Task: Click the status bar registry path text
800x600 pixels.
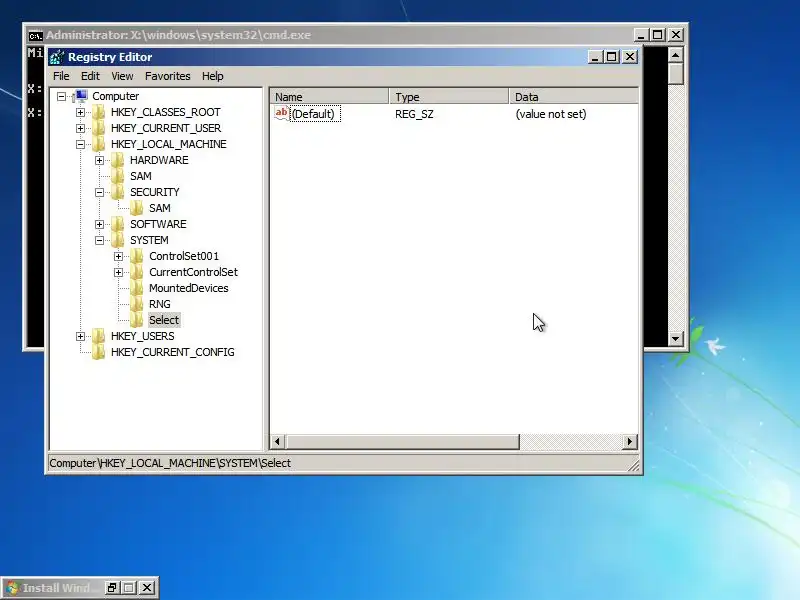Action: coord(170,463)
